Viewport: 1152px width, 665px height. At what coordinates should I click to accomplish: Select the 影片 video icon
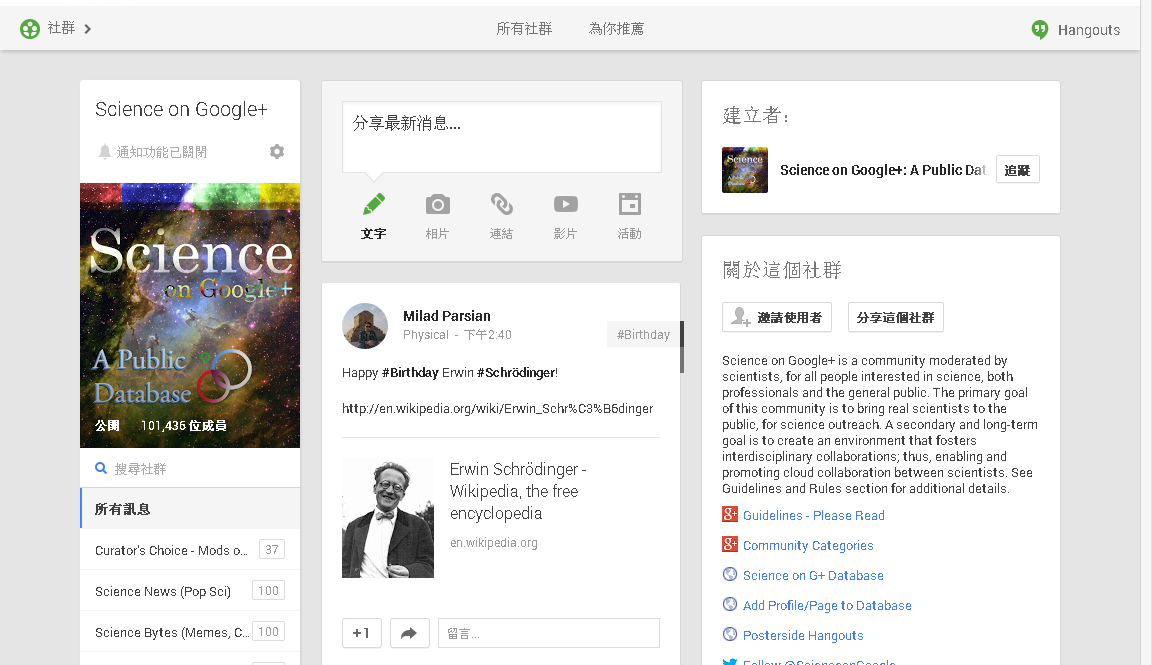pos(566,204)
